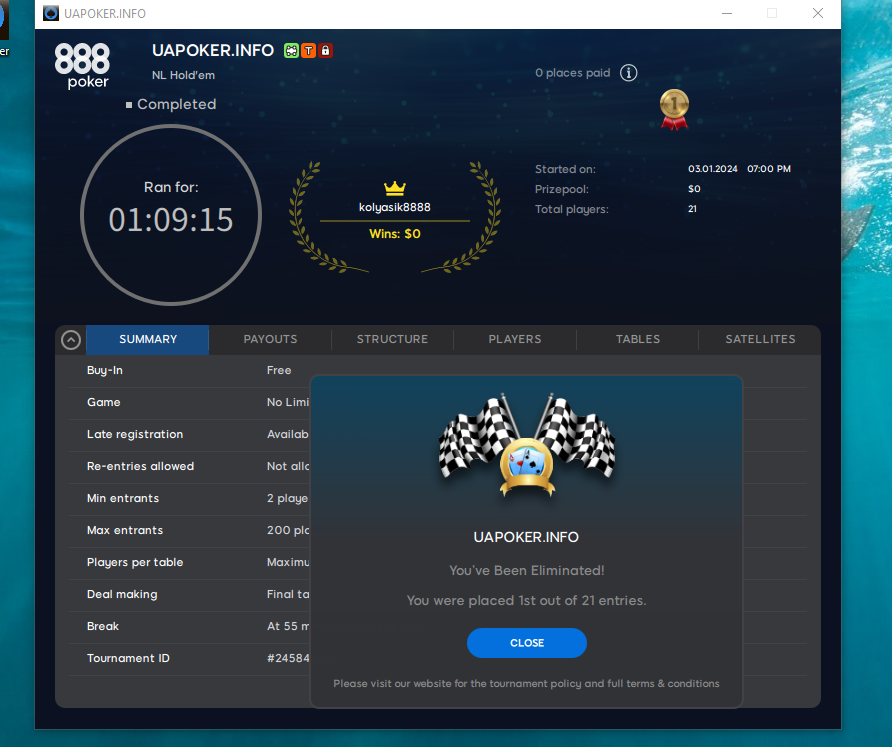Open the info icon beside places paid

click(629, 73)
